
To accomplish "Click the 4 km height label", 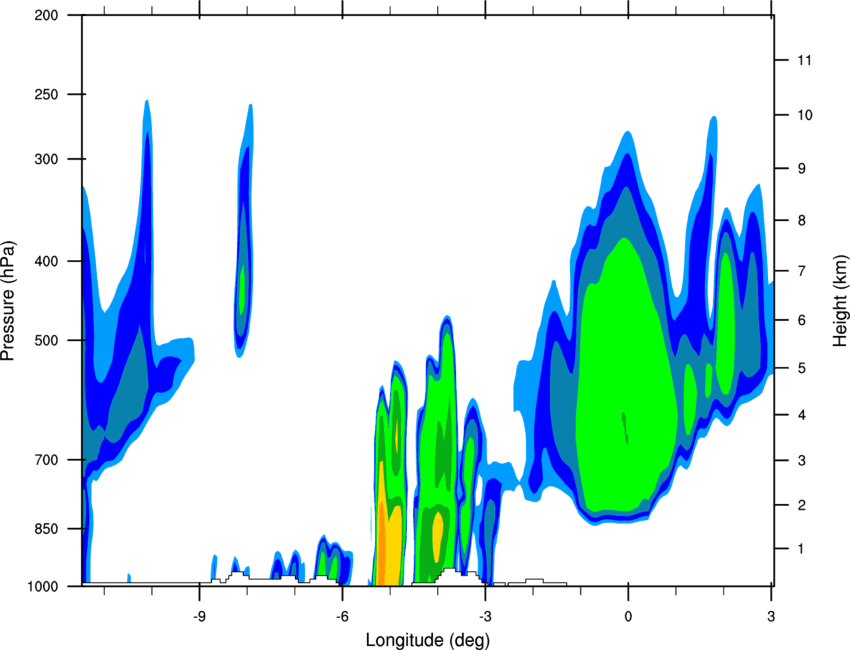I will click(802, 415).
